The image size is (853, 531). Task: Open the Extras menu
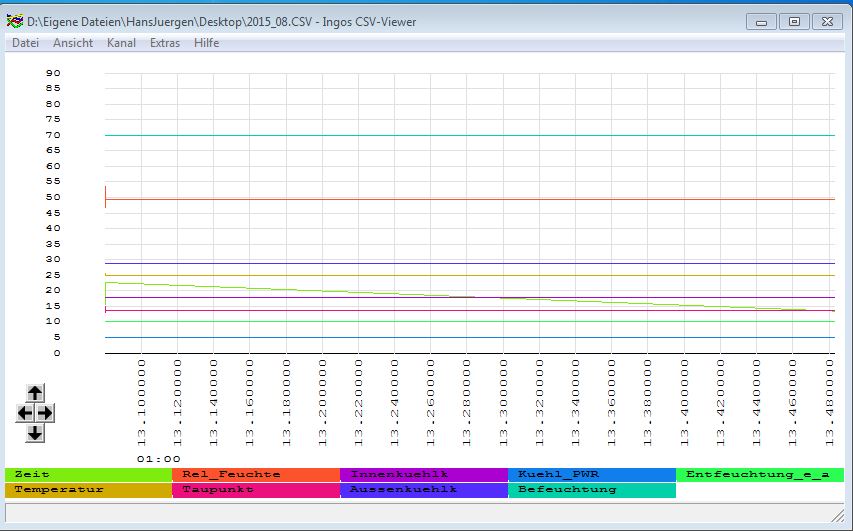click(x=165, y=43)
